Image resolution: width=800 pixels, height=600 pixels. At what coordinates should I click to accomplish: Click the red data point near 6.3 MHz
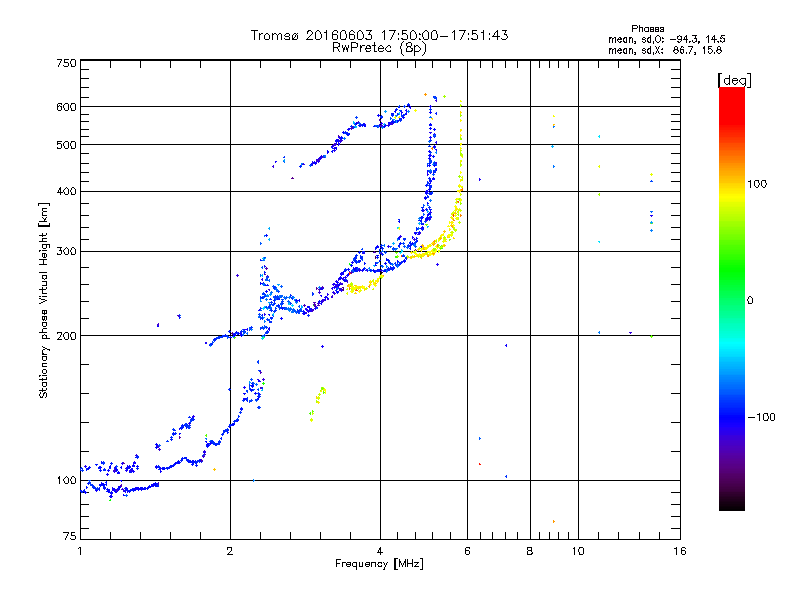[x=480, y=464]
